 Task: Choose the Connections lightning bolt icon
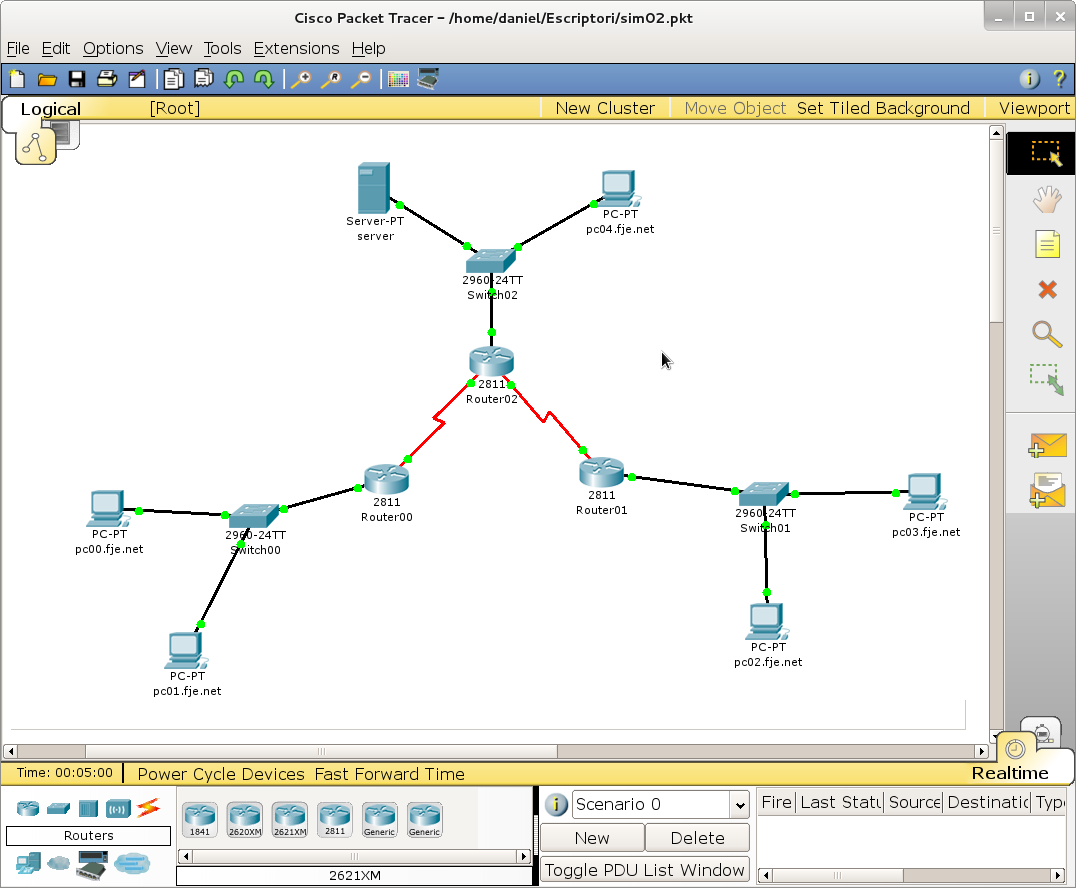coord(148,808)
